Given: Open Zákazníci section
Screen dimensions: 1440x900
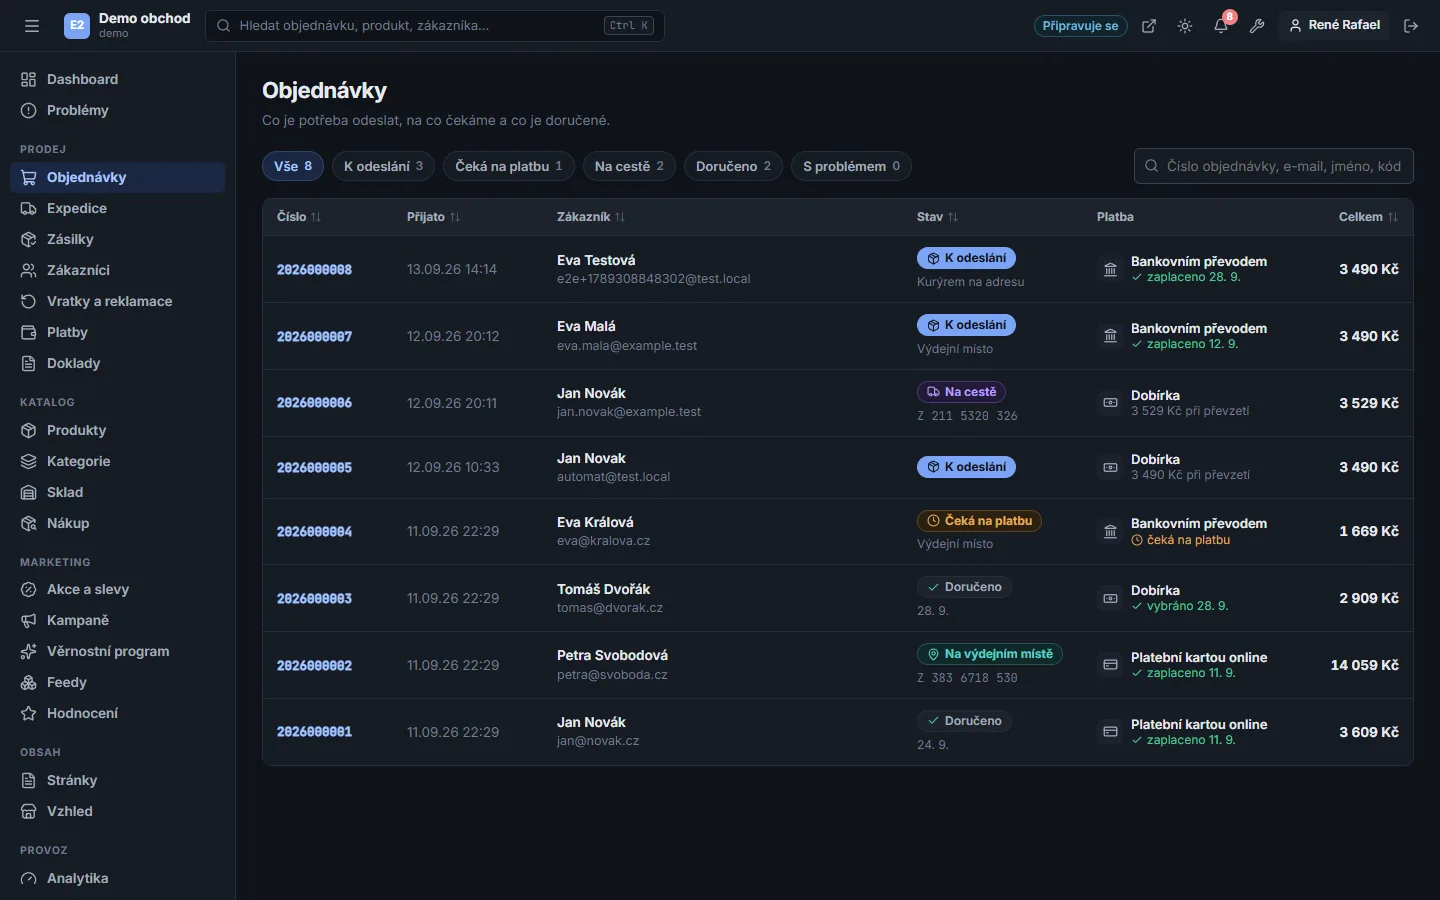Looking at the screenshot, I should tap(118, 270).
